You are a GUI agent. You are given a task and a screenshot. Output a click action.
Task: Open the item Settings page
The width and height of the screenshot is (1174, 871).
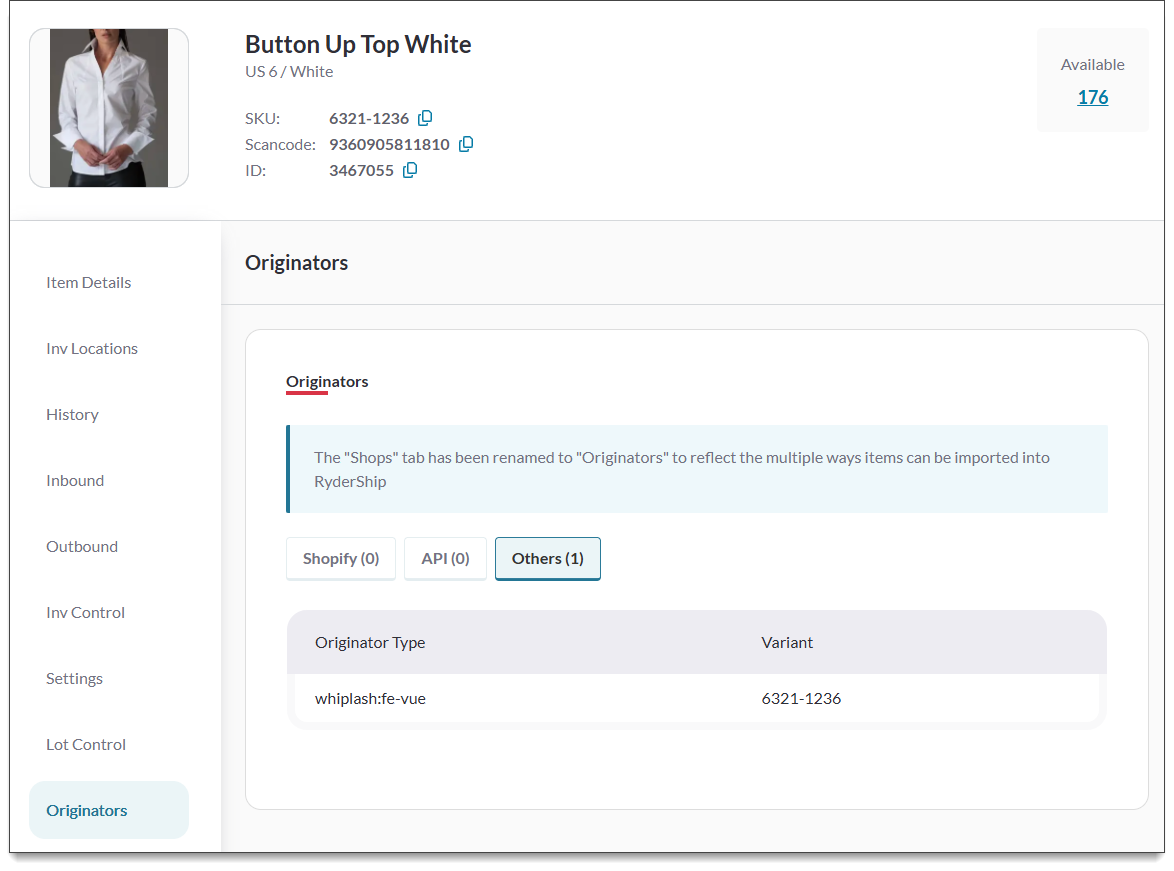[74, 678]
